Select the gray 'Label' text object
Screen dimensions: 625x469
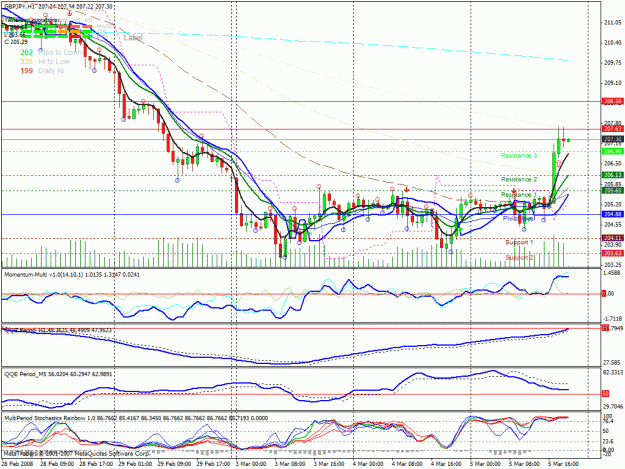coord(133,38)
